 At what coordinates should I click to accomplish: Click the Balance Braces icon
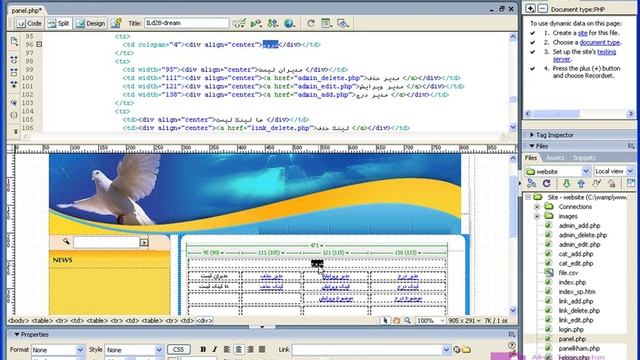point(14,115)
